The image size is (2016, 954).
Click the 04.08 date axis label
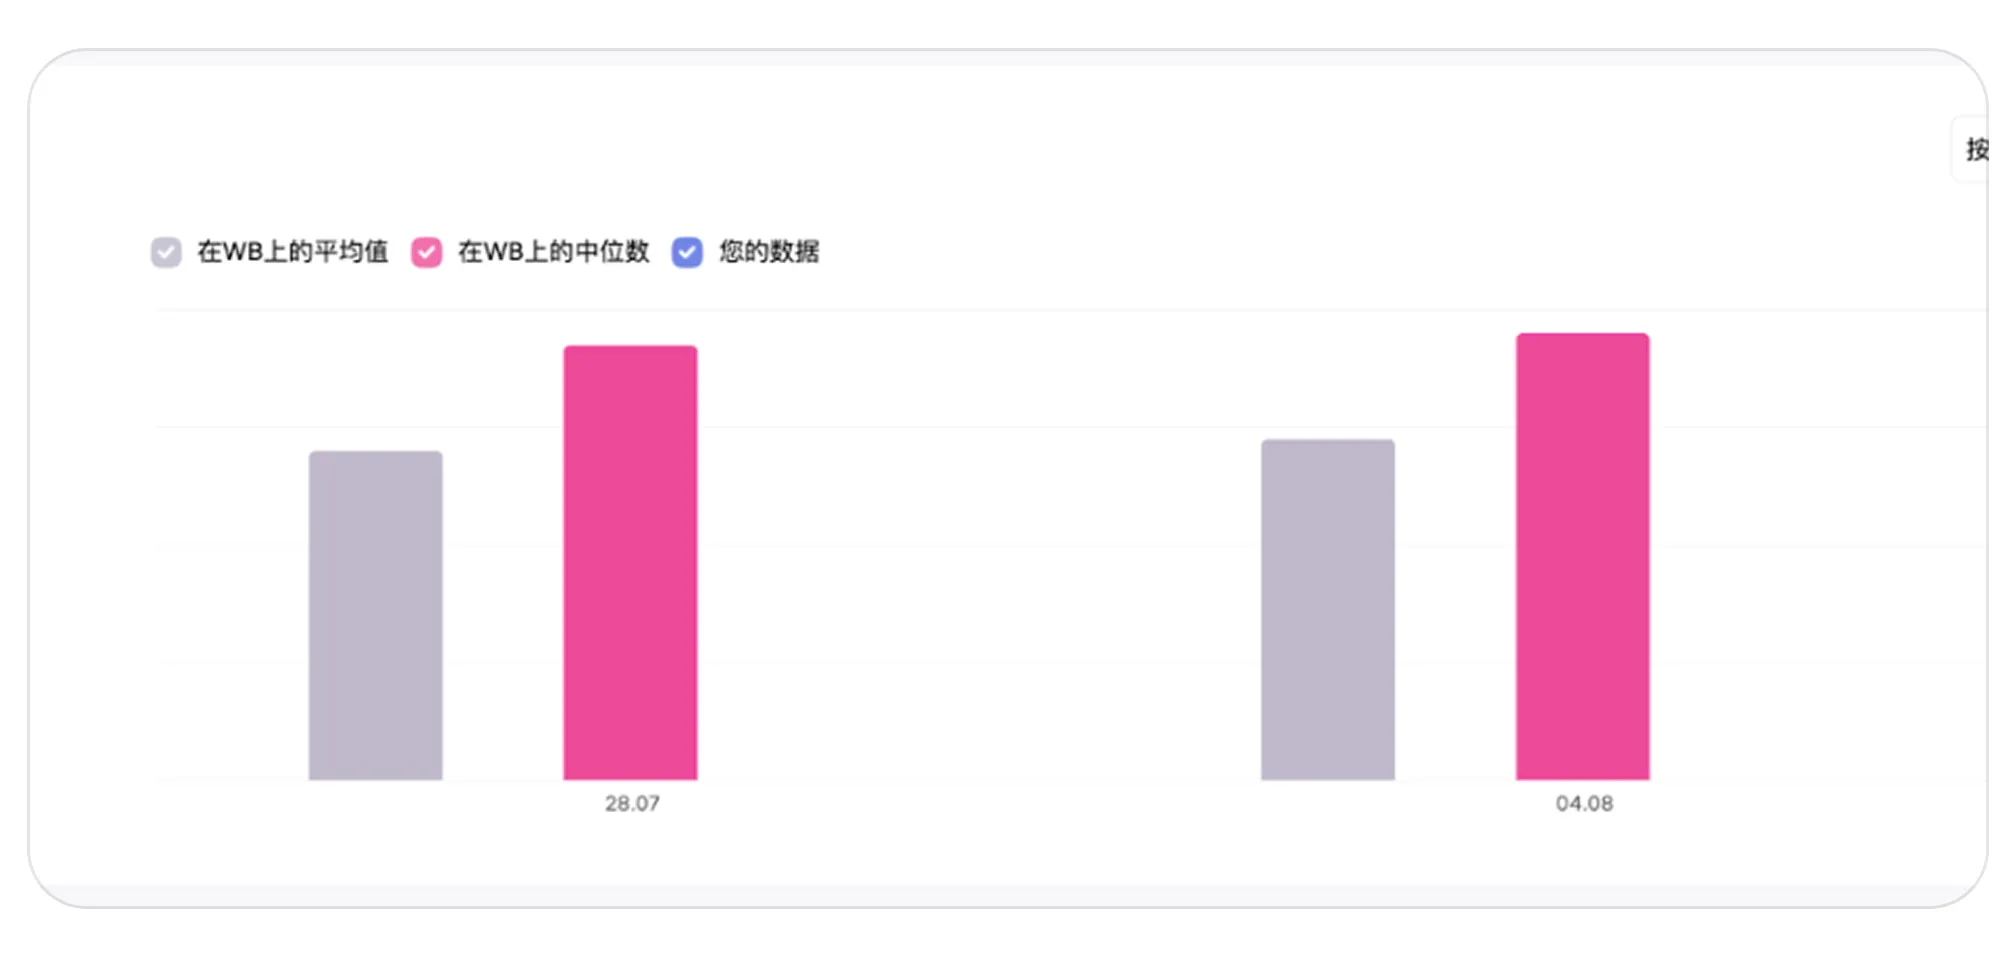1584,803
